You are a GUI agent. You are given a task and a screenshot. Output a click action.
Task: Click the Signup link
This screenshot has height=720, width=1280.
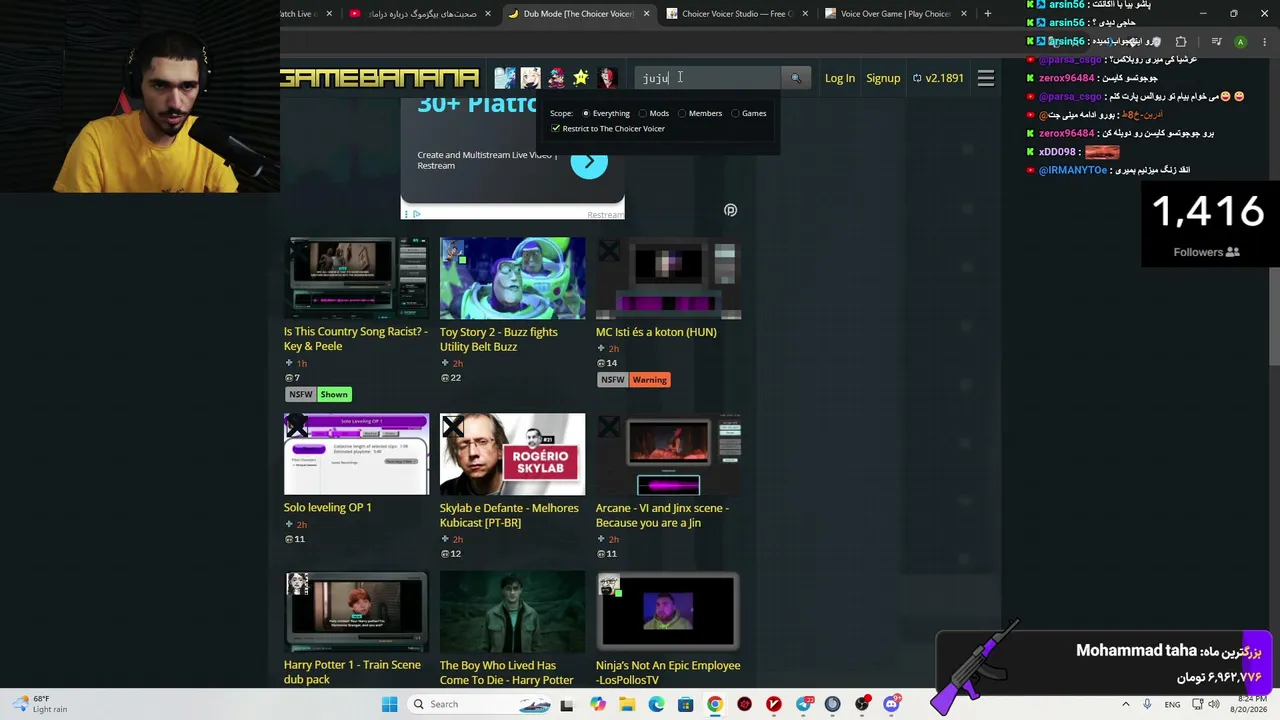[883, 78]
